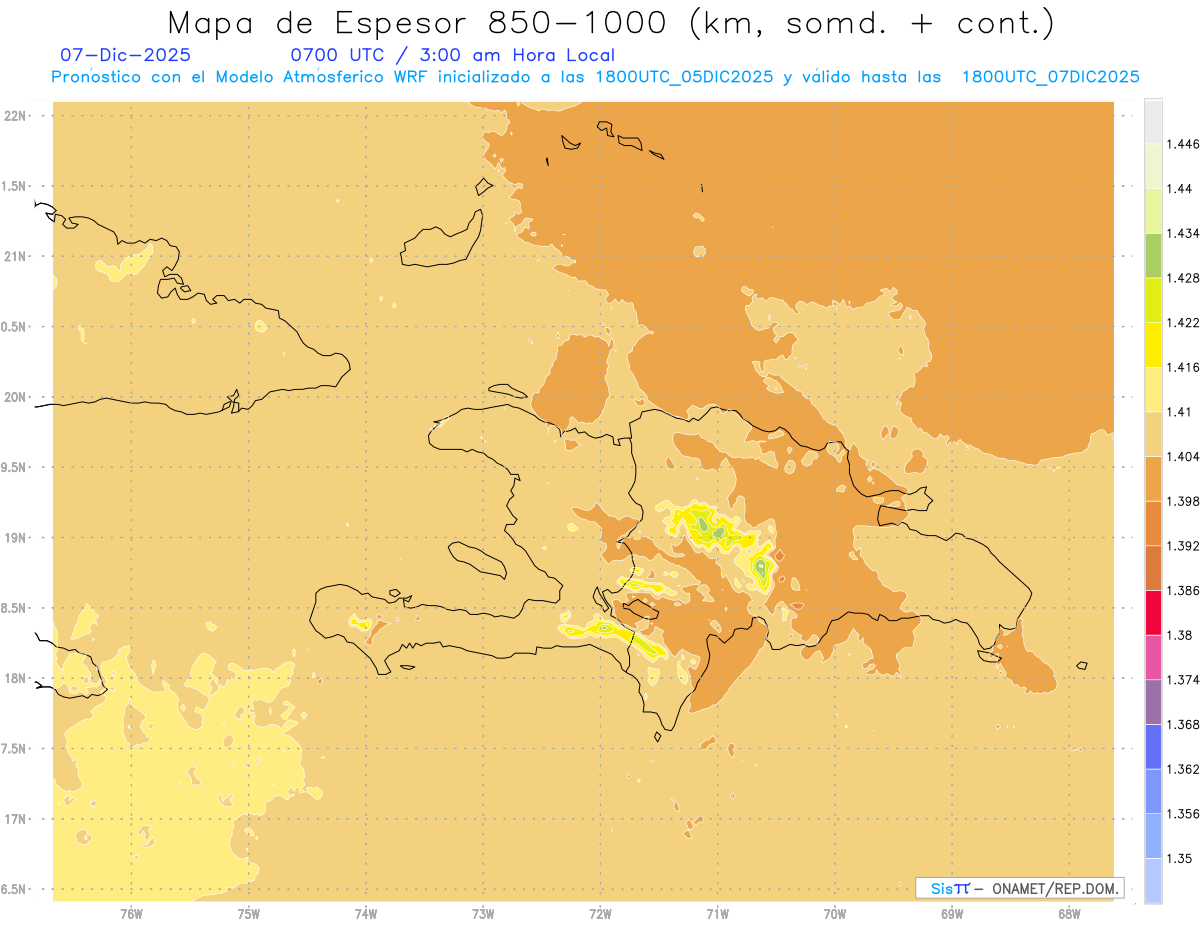Image resolution: width=1200 pixels, height=927 pixels.
Task: Click the '69W' longitude label
Action: click(952, 913)
